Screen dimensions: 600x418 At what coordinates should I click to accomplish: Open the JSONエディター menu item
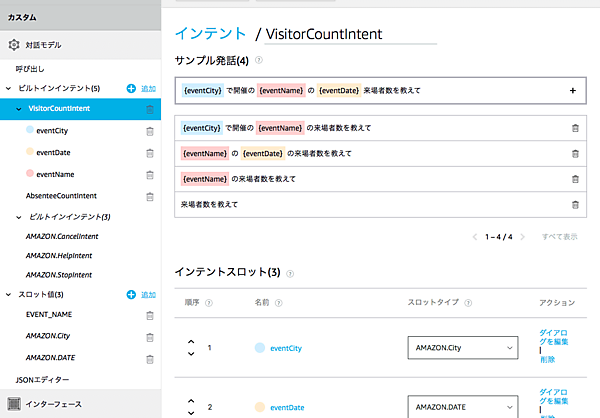(42, 380)
